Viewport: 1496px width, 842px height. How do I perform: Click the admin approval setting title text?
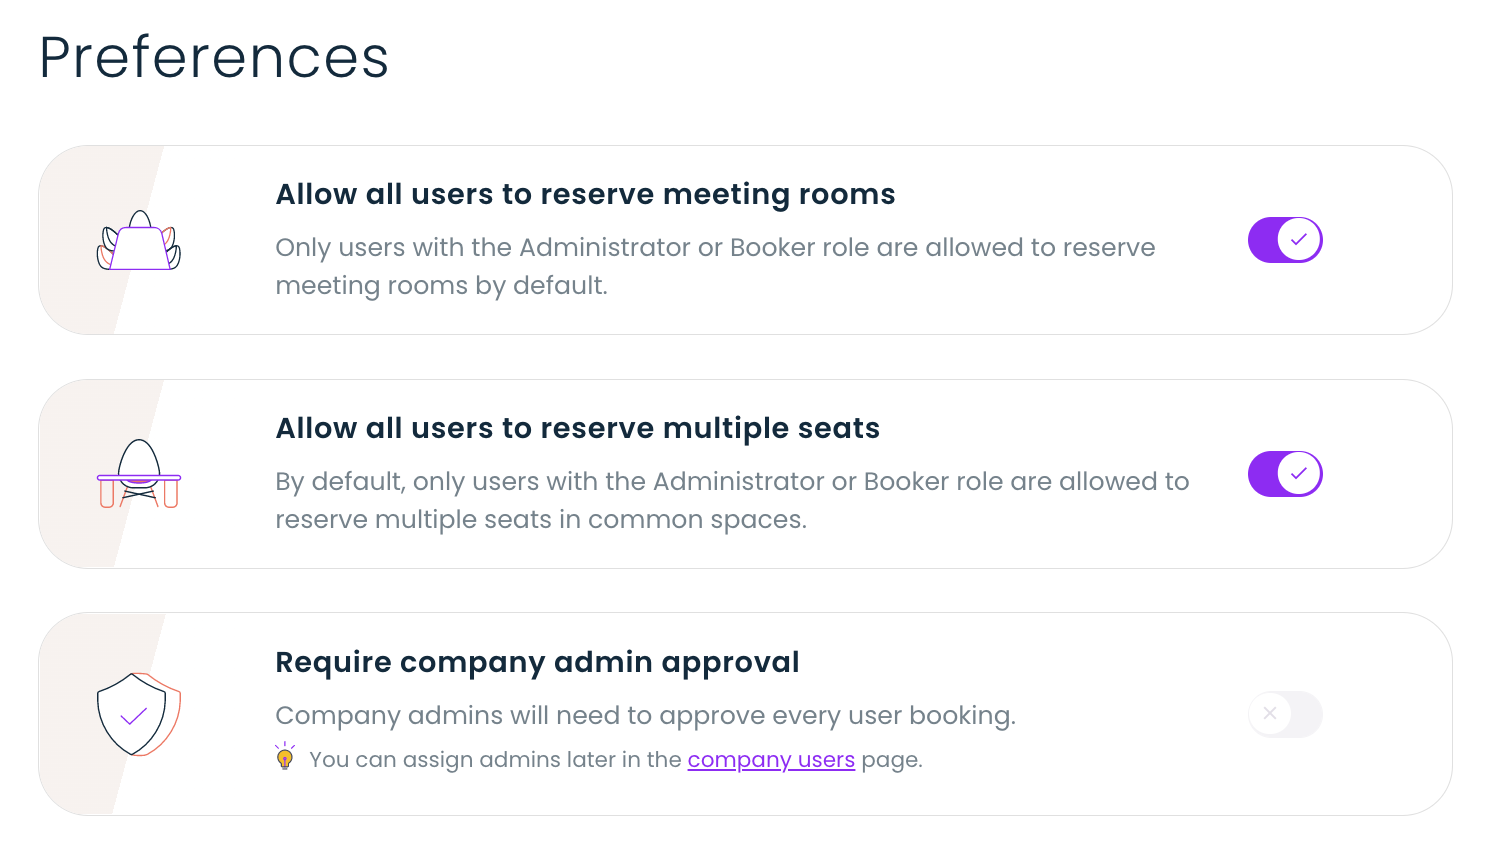tap(537, 662)
